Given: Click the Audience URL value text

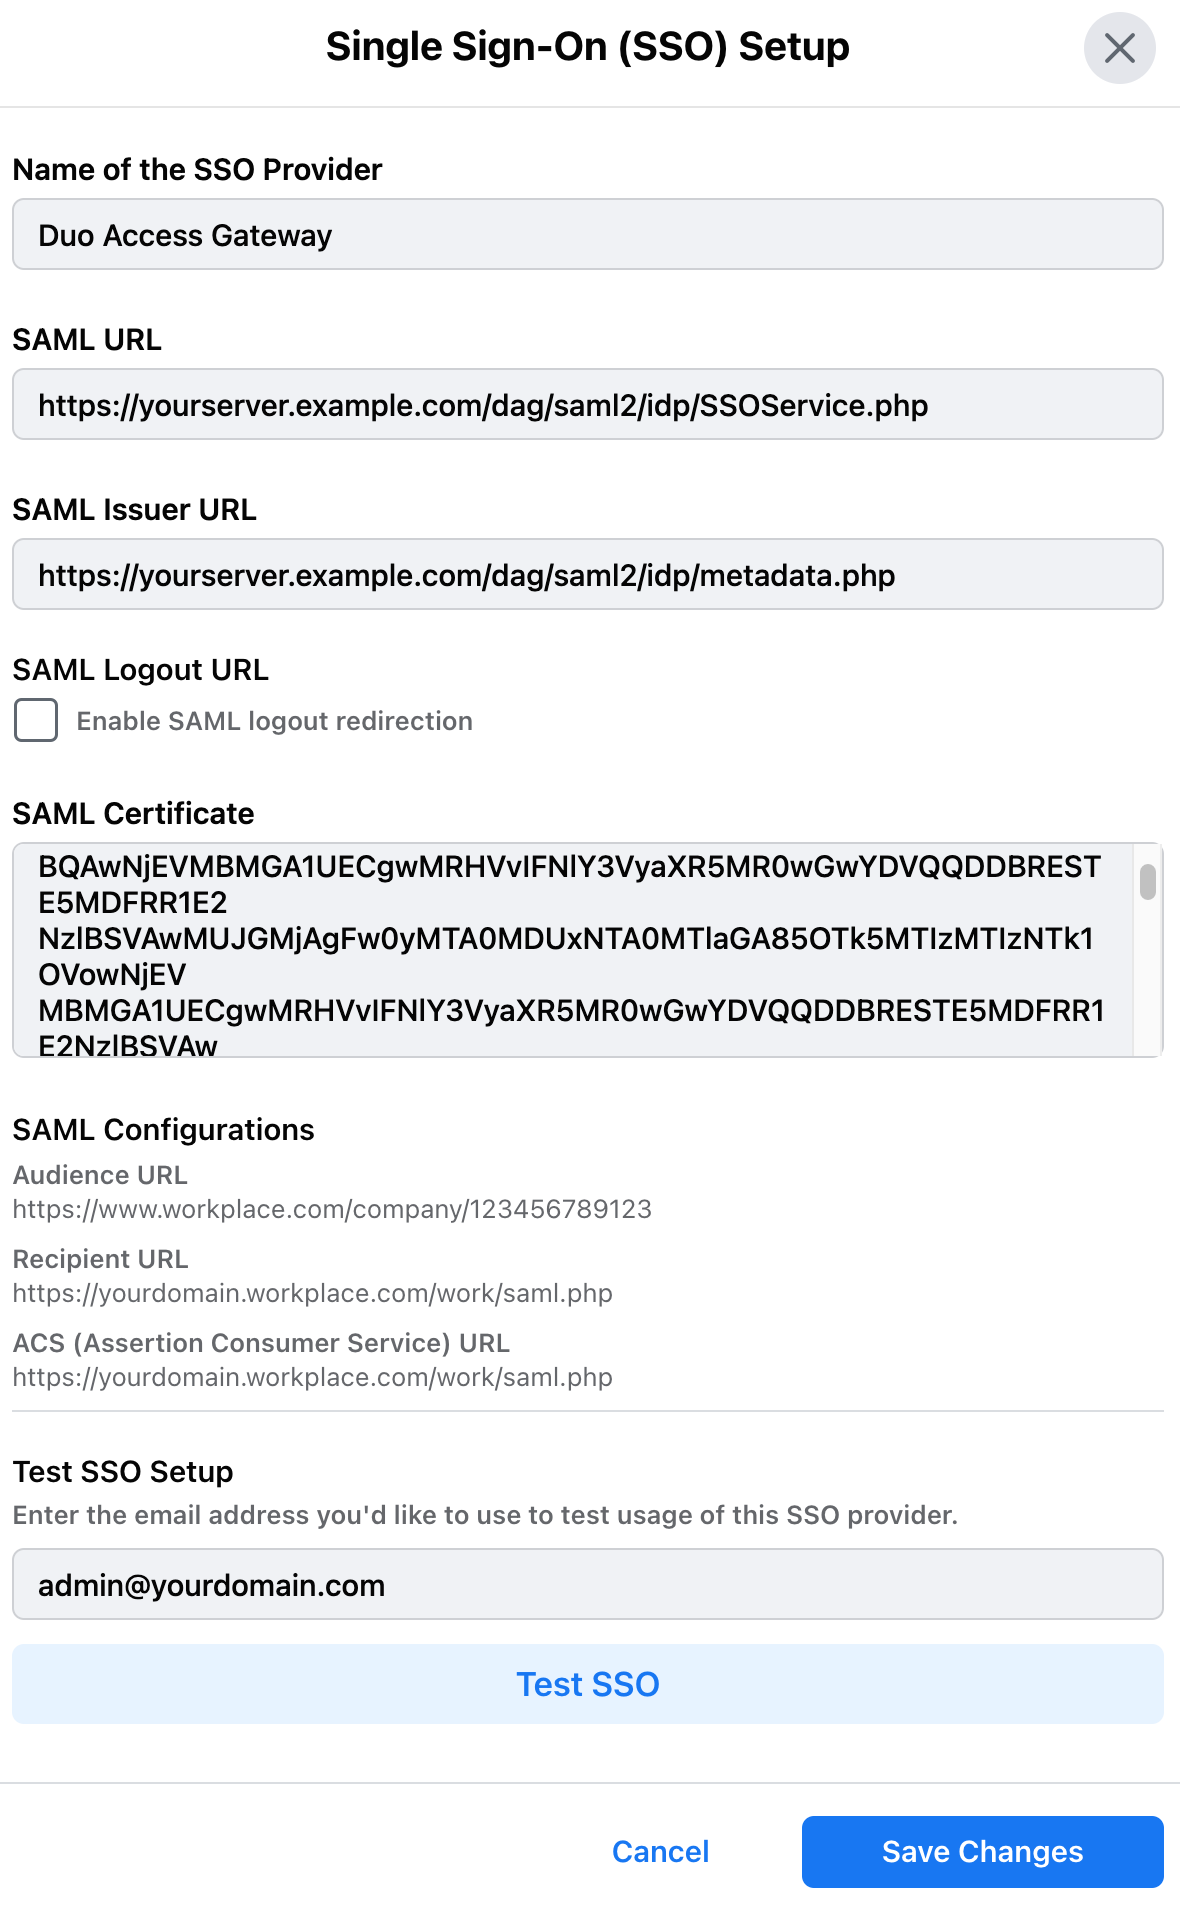Looking at the screenshot, I should (x=332, y=1209).
